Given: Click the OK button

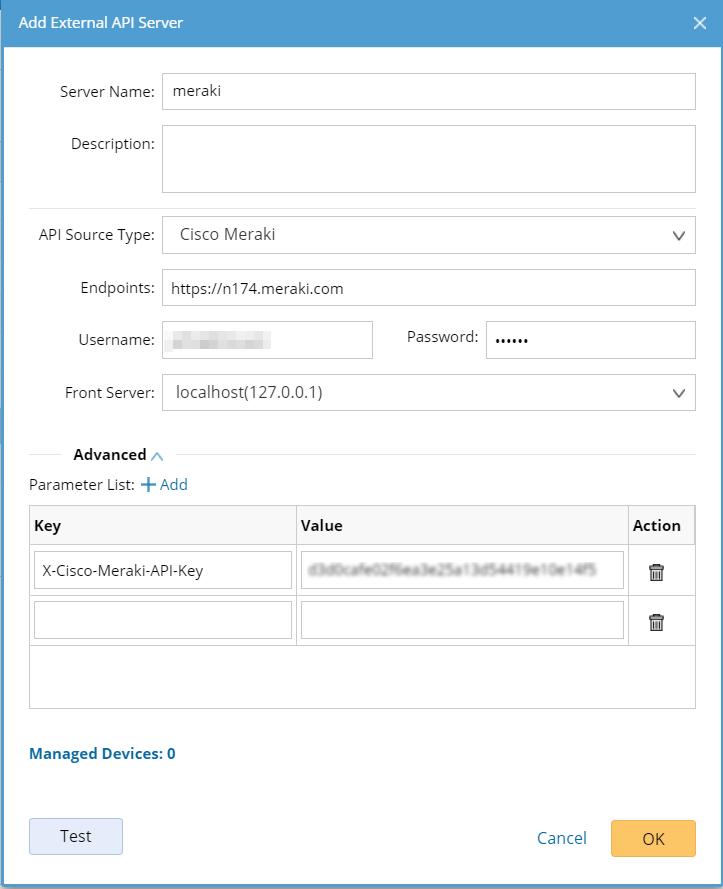Looking at the screenshot, I should (x=653, y=839).
